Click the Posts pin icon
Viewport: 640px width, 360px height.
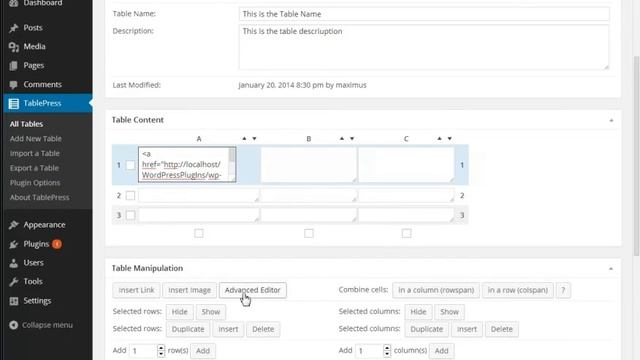[13, 28]
